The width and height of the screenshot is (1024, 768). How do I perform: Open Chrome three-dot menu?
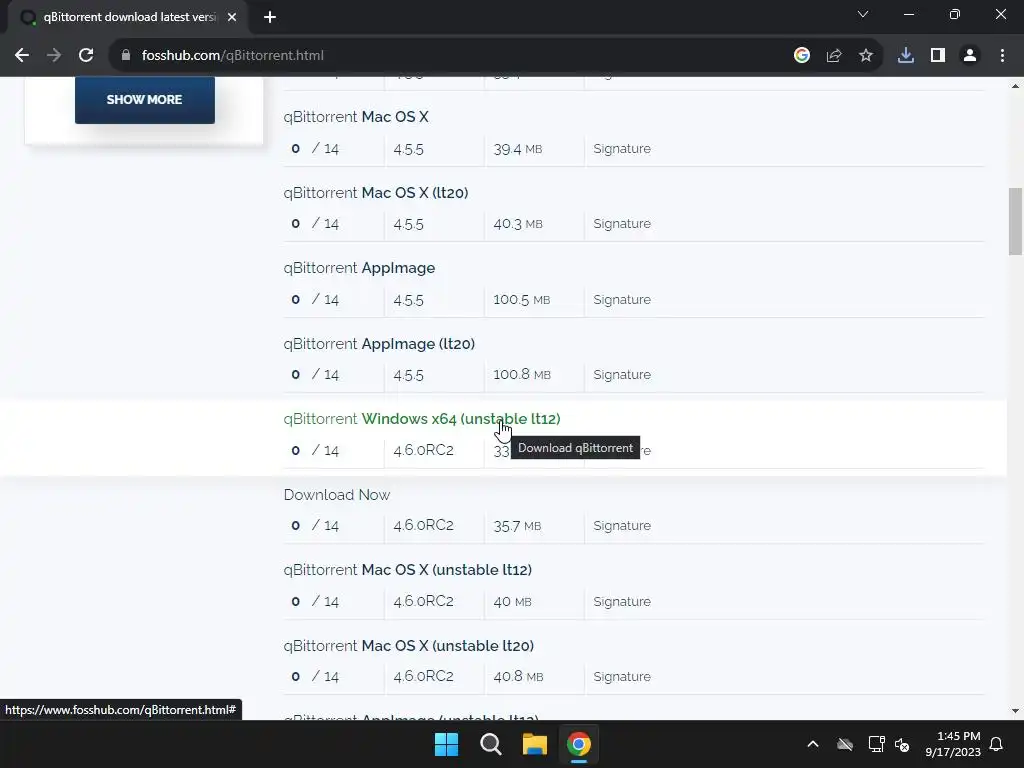tap(1002, 56)
